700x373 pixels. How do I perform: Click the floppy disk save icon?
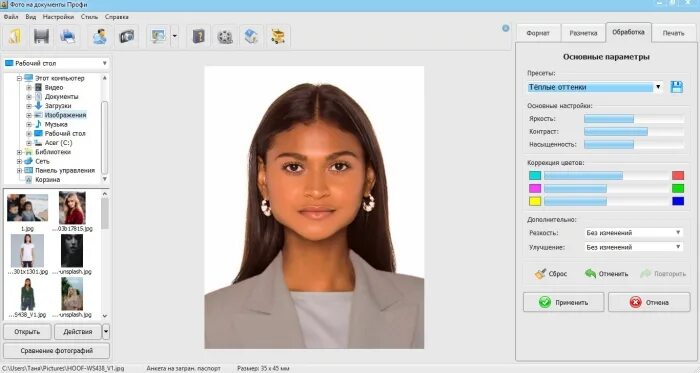pyautogui.click(x=42, y=37)
